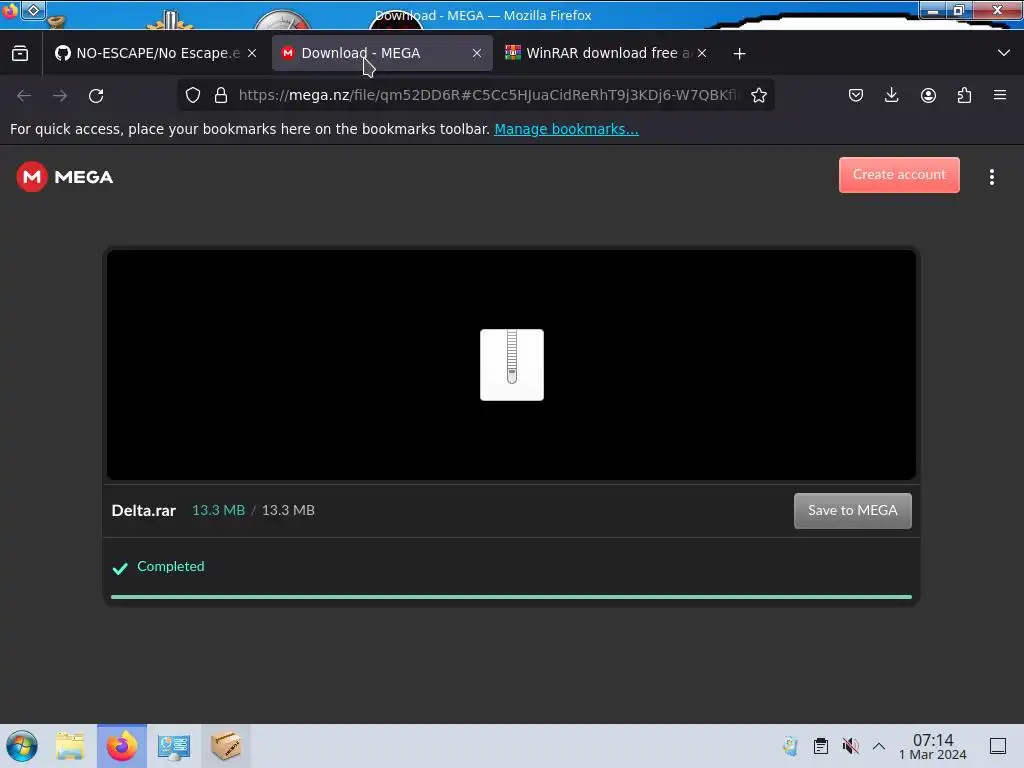
Task: Click the Delta.rar file name
Action: pos(144,511)
